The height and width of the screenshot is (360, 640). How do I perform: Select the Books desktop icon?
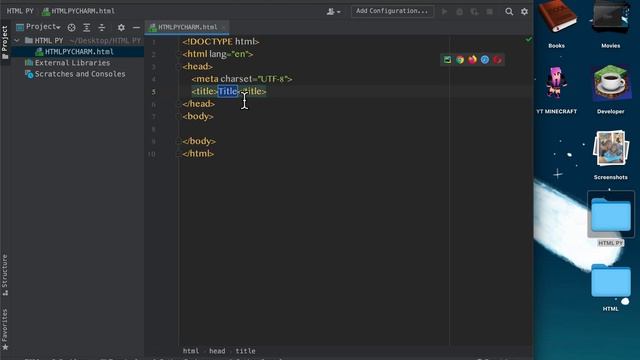pyautogui.click(x=556, y=25)
